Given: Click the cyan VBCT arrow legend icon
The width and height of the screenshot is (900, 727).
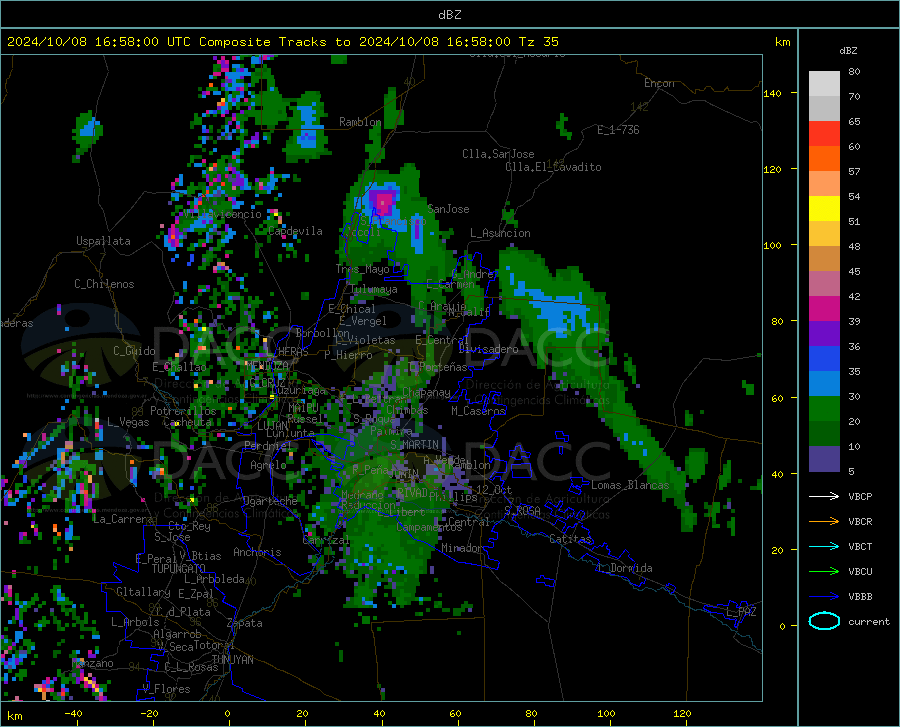Looking at the screenshot, I should coord(824,546).
